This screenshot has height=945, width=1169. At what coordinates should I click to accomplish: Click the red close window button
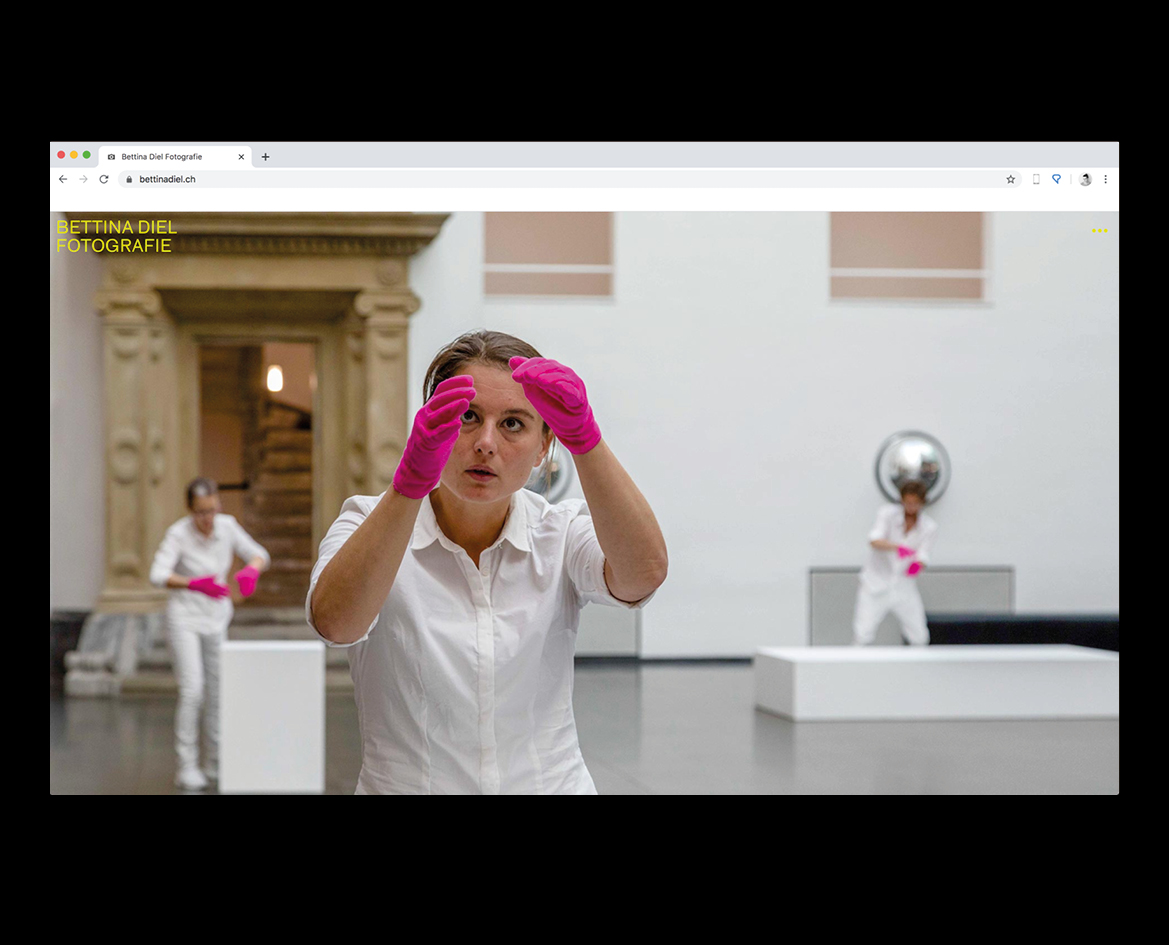click(x=61, y=155)
